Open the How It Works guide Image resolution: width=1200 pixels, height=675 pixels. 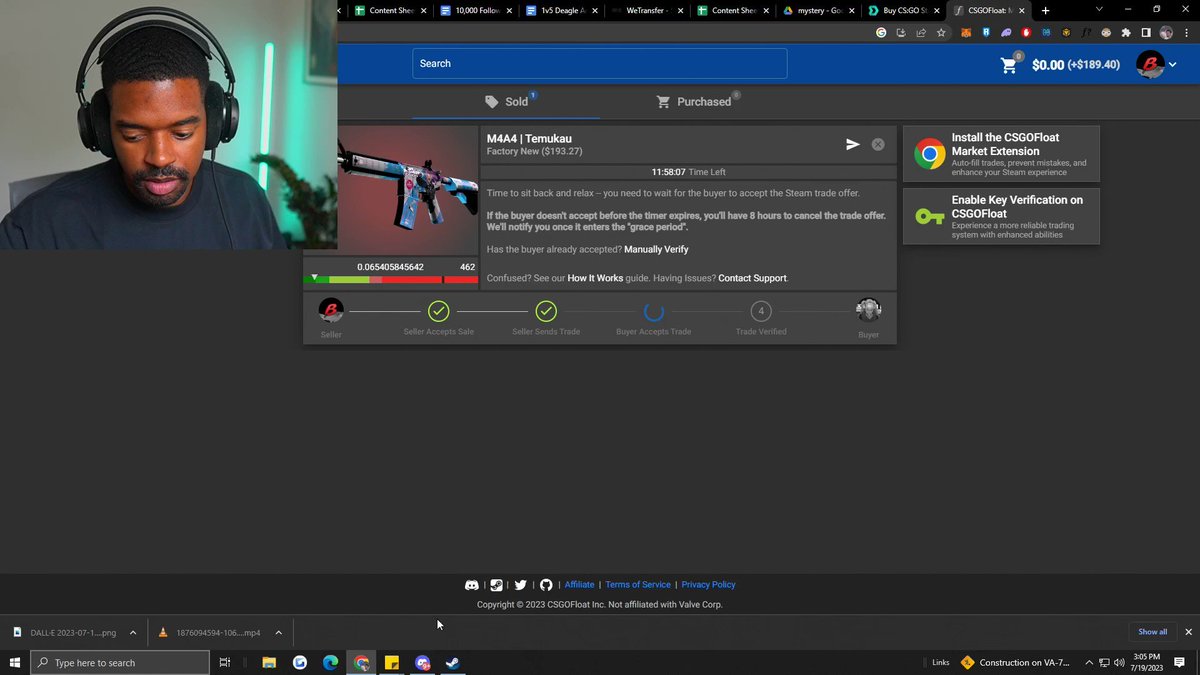tap(595, 278)
